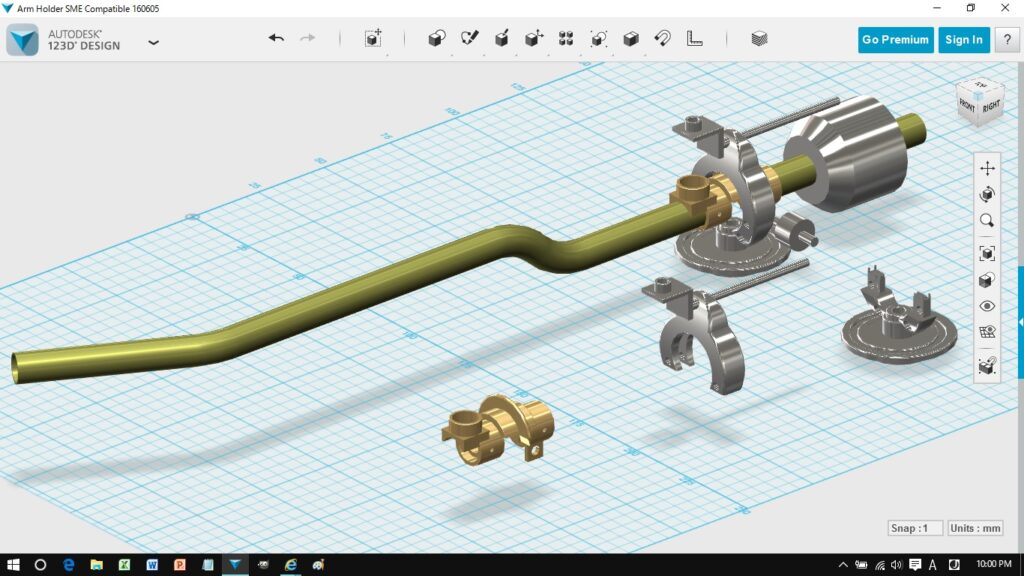The image size is (1024, 576).
Task: Open the Windows Start menu
Action: pyautogui.click(x=12, y=564)
